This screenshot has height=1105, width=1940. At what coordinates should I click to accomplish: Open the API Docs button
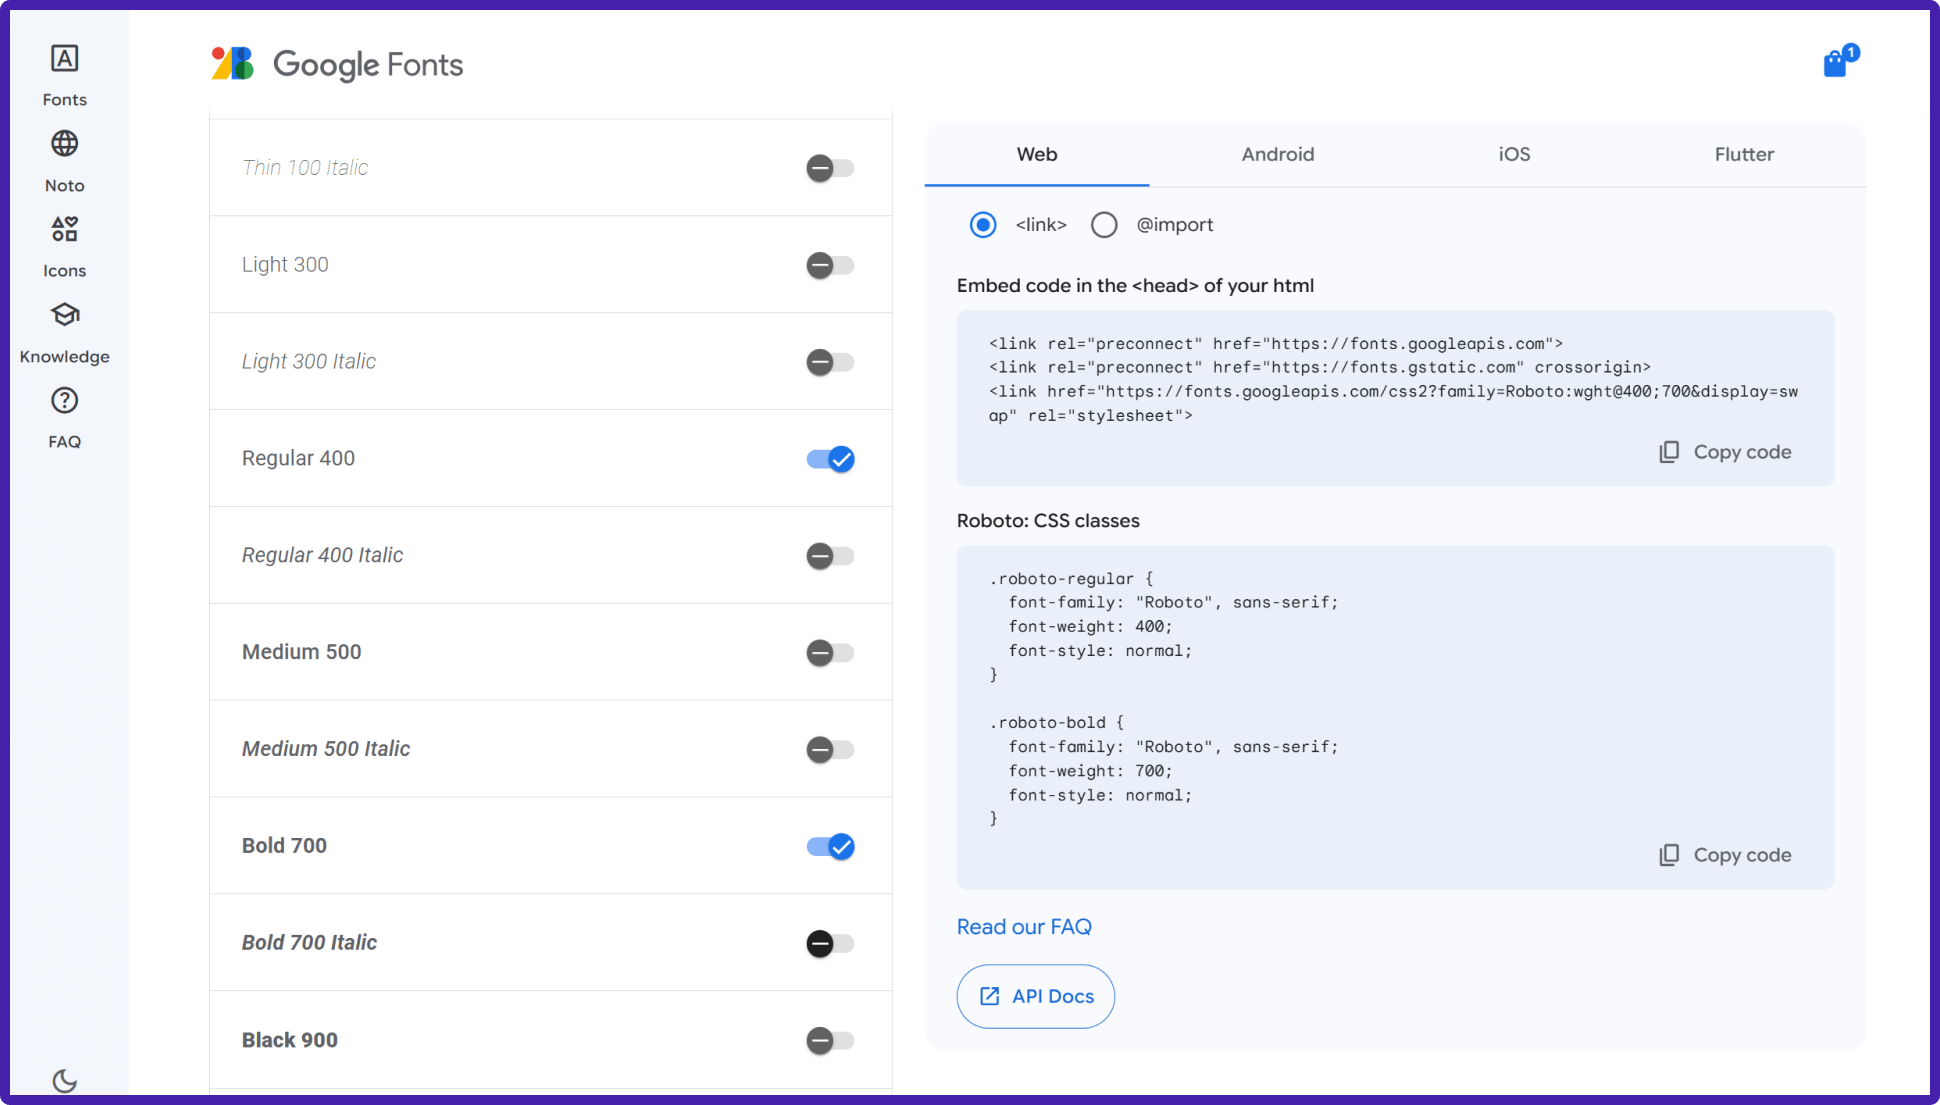pyautogui.click(x=1036, y=996)
